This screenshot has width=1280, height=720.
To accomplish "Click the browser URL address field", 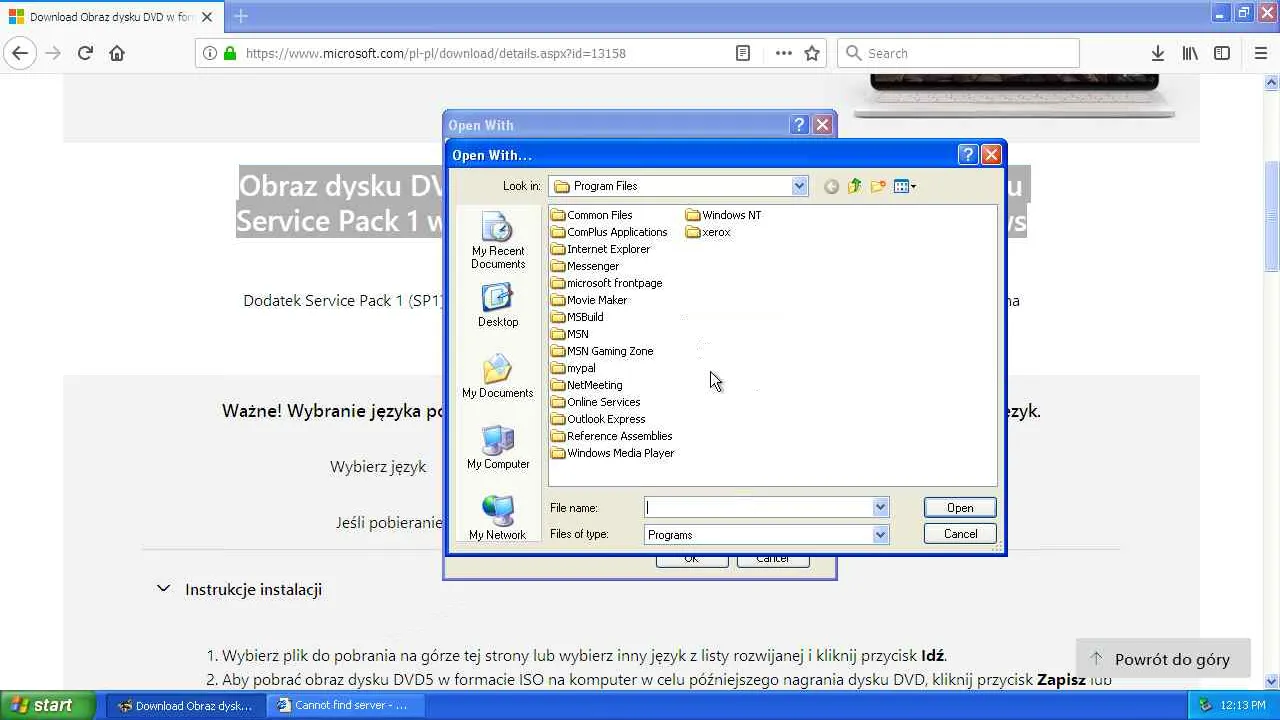I will 485,53.
